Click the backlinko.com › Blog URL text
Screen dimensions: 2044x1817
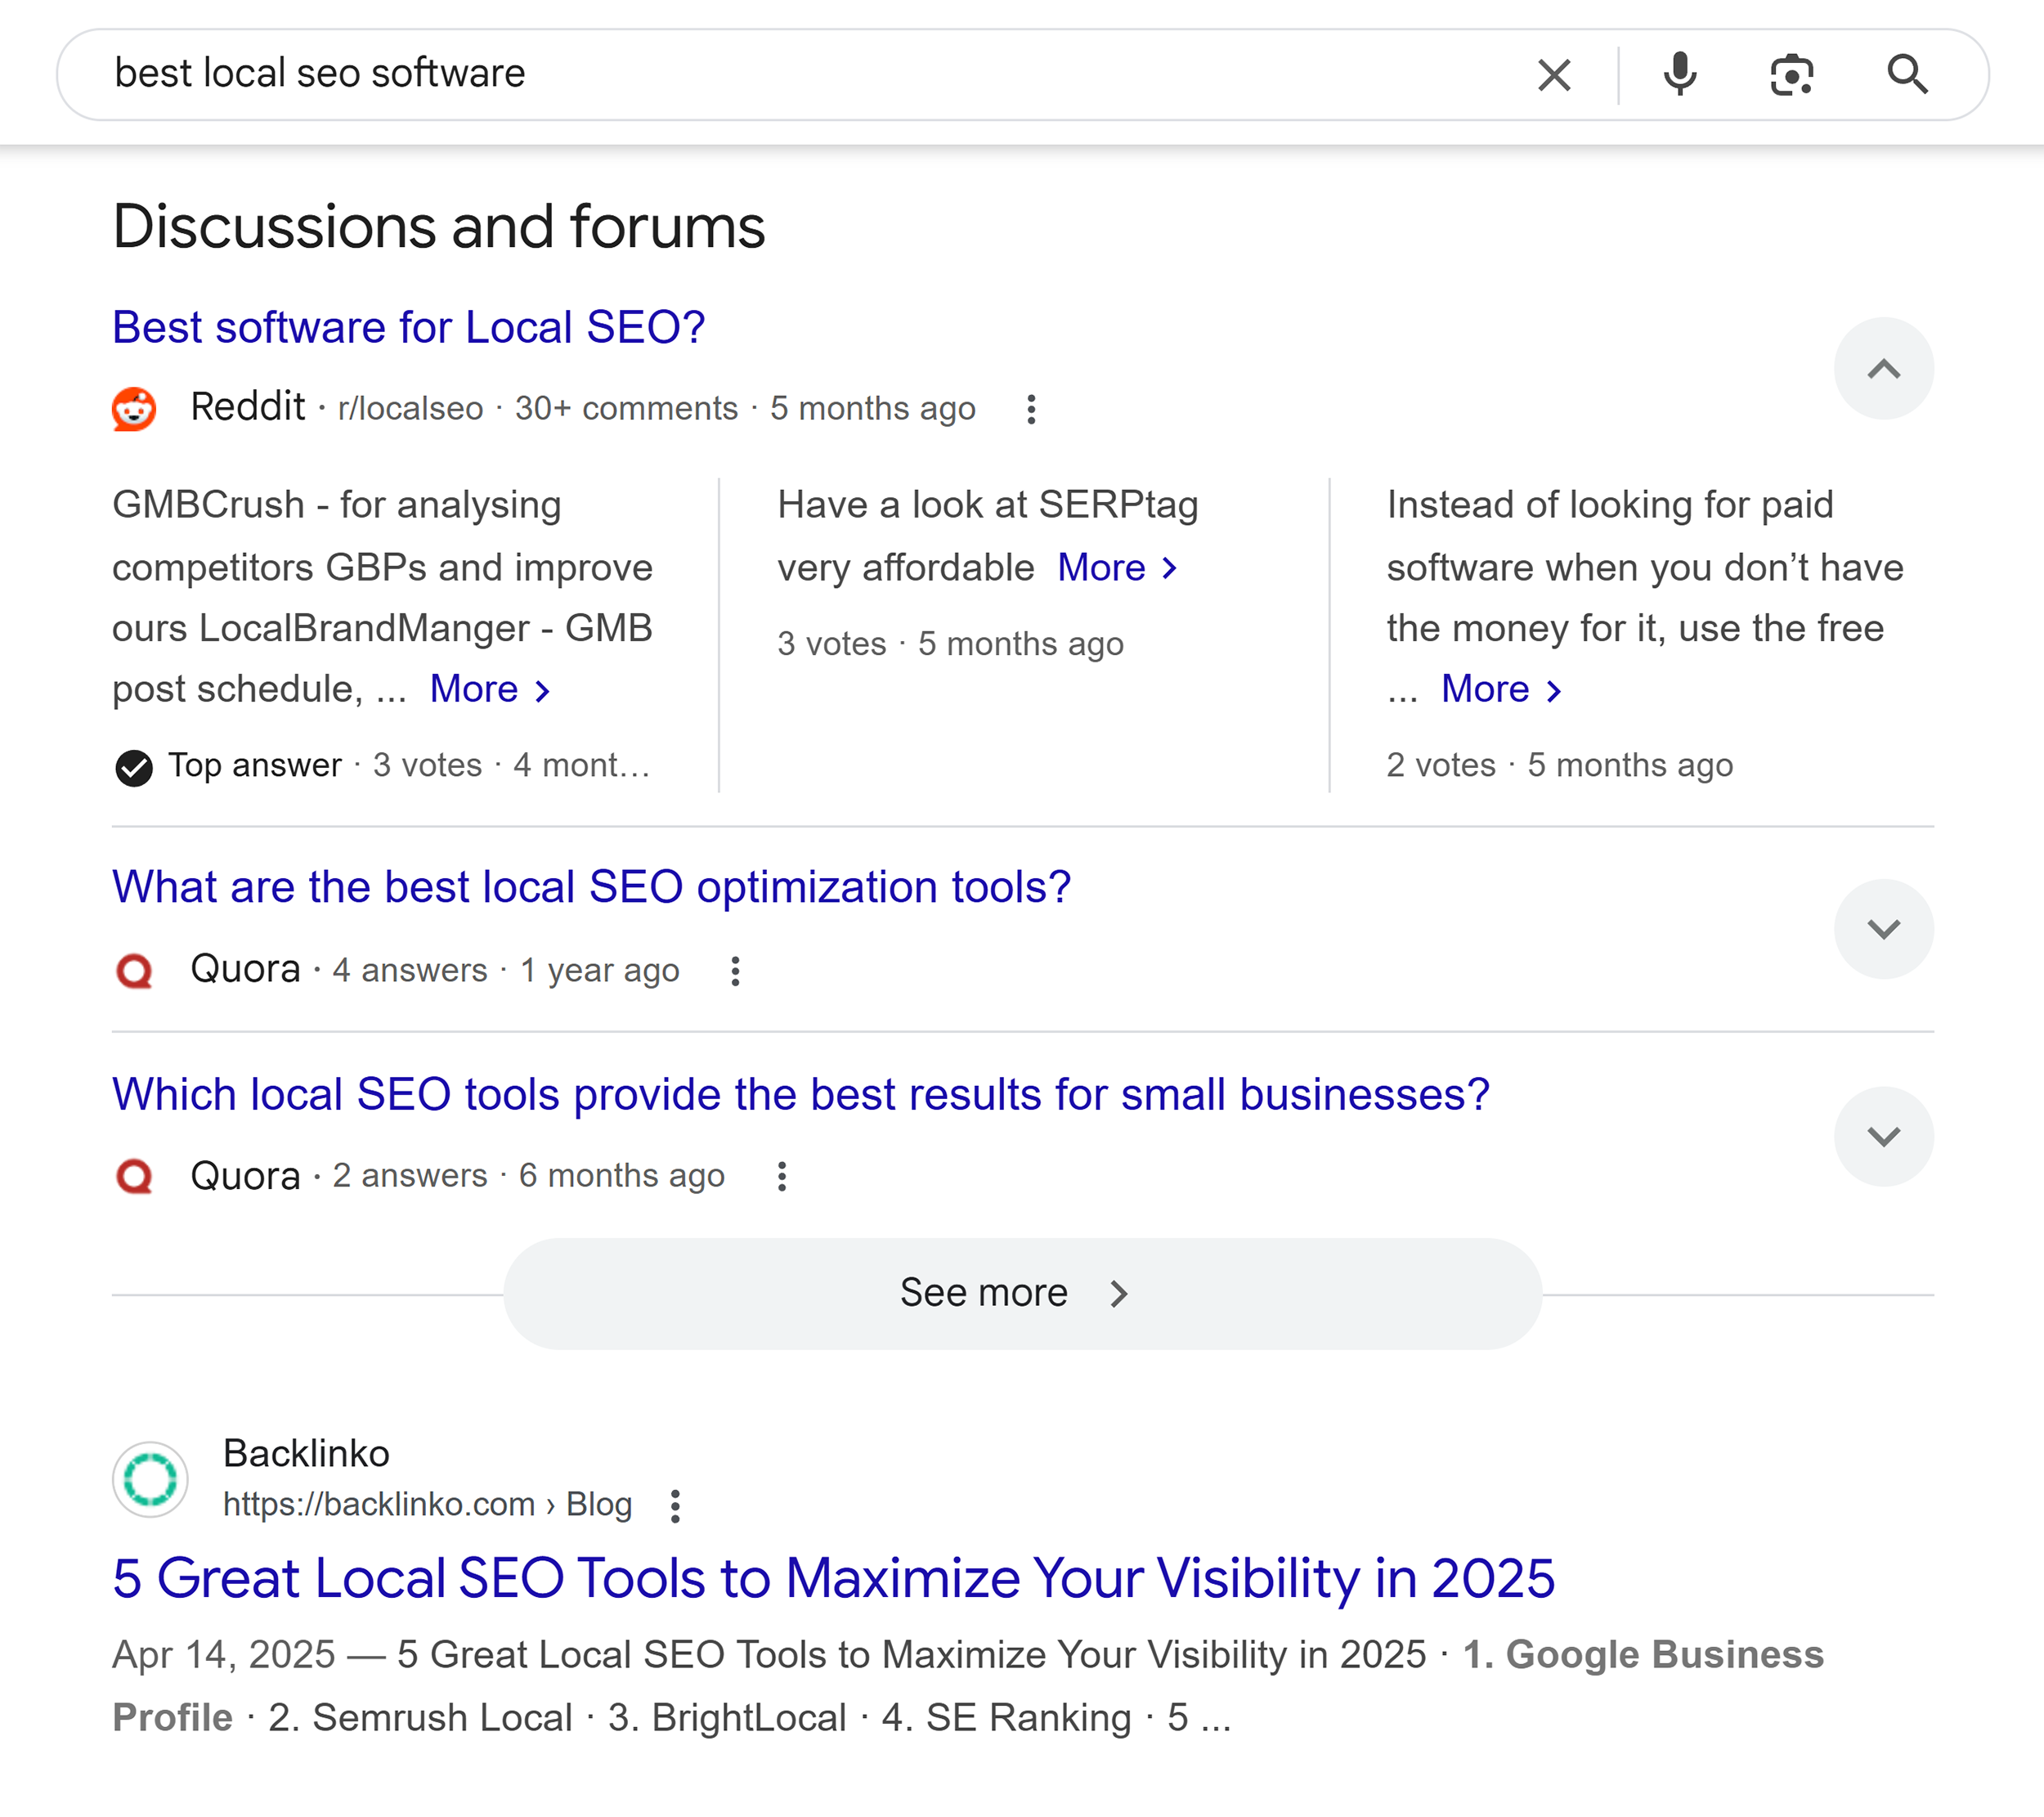(x=427, y=1504)
